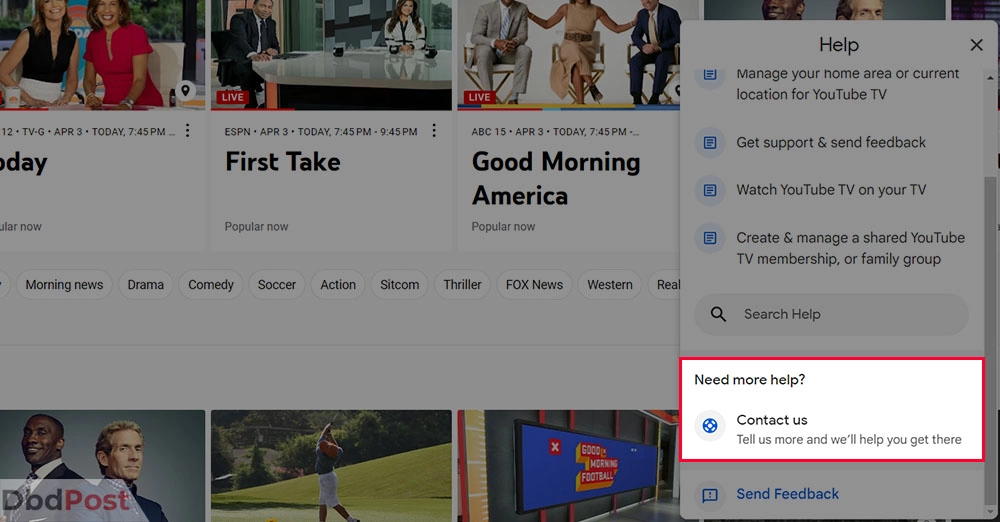Click the Search Help input field
The width and height of the screenshot is (1000, 522).
click(831, 314)
